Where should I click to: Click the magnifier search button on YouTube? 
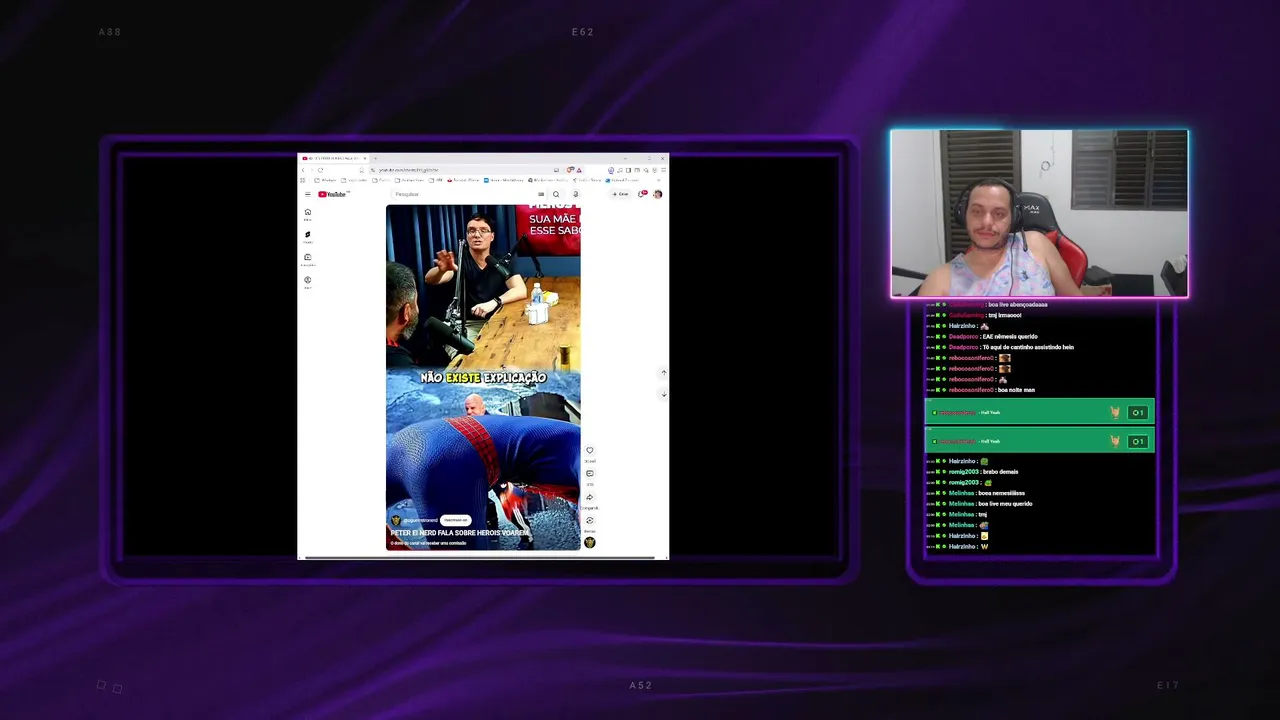pyautogui.click(x=556, y=194)
